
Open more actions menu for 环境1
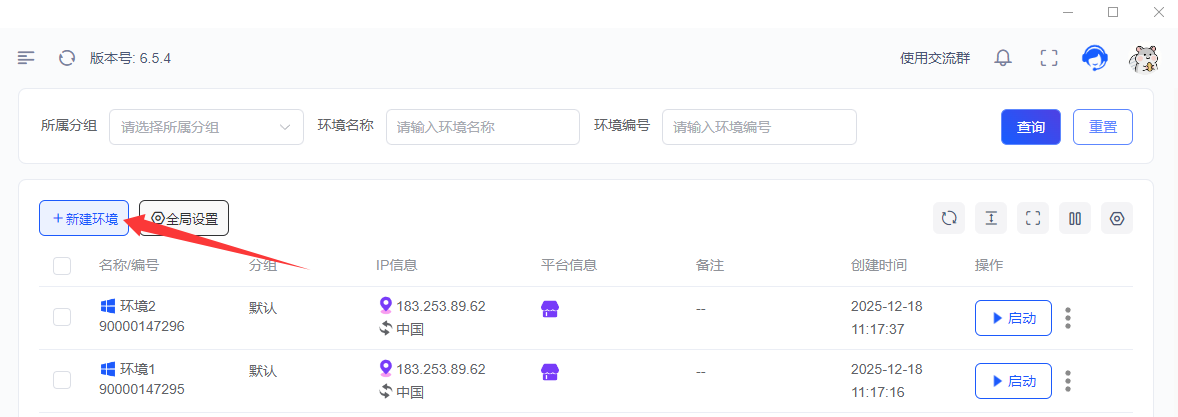[1068, 381]
